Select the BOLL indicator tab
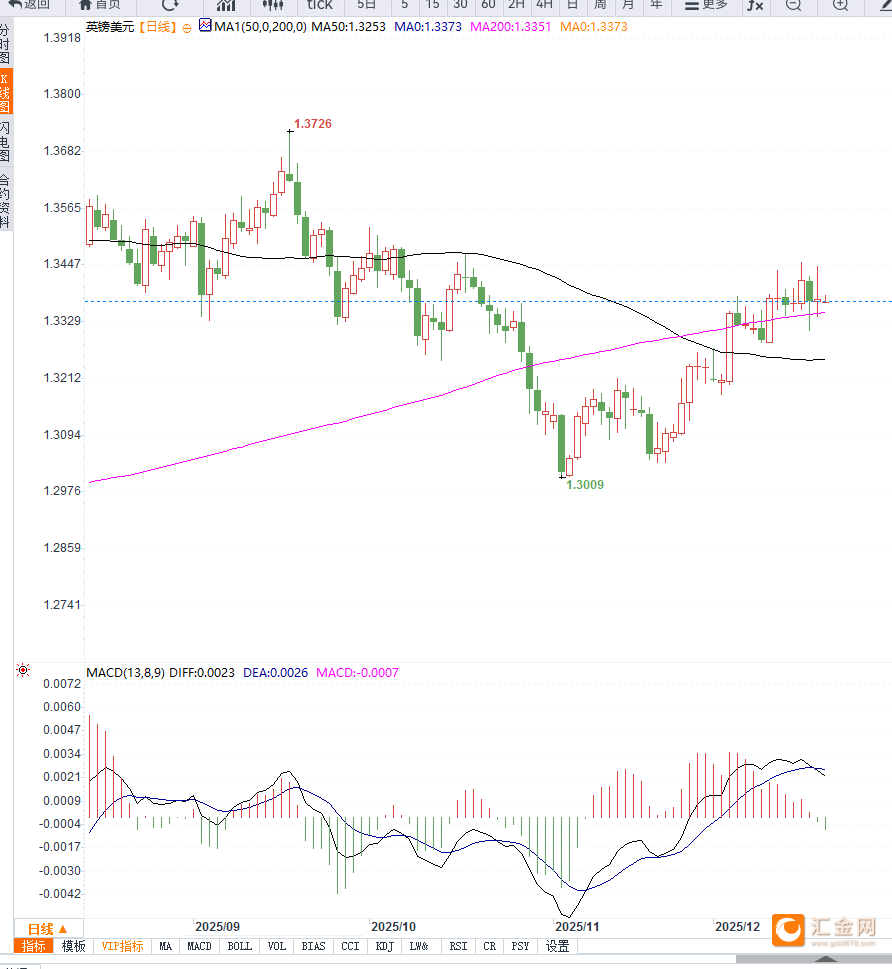892x969 pixels. click(x=240, y=946)
